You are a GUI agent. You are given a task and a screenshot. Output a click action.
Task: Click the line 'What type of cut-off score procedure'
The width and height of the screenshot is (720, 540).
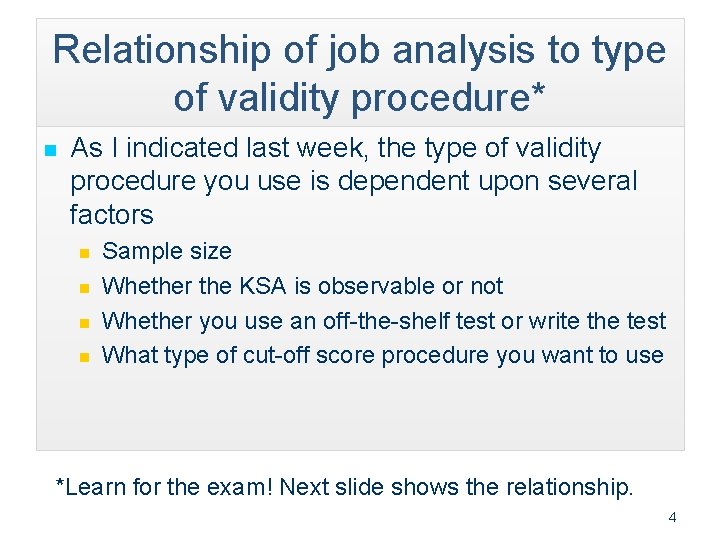(x=382, y=355)
